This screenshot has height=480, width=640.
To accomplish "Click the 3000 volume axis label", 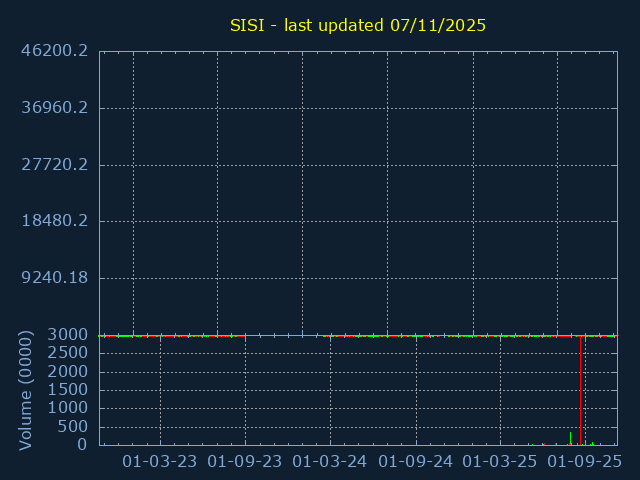I will point(68,335).
